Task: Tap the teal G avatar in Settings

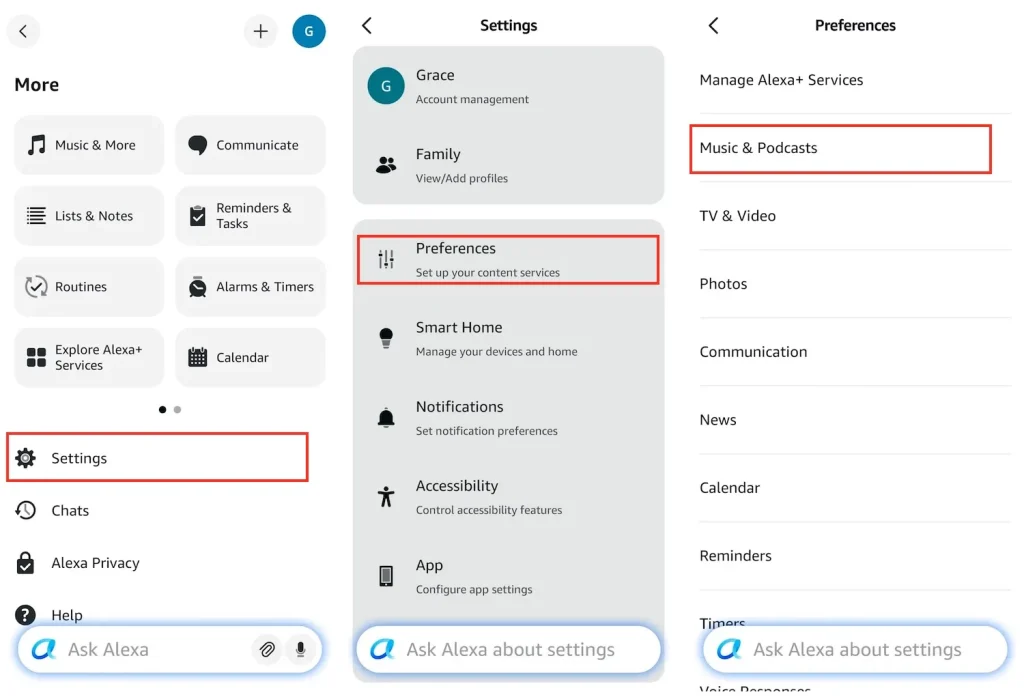Action: [x=386, y=86]
